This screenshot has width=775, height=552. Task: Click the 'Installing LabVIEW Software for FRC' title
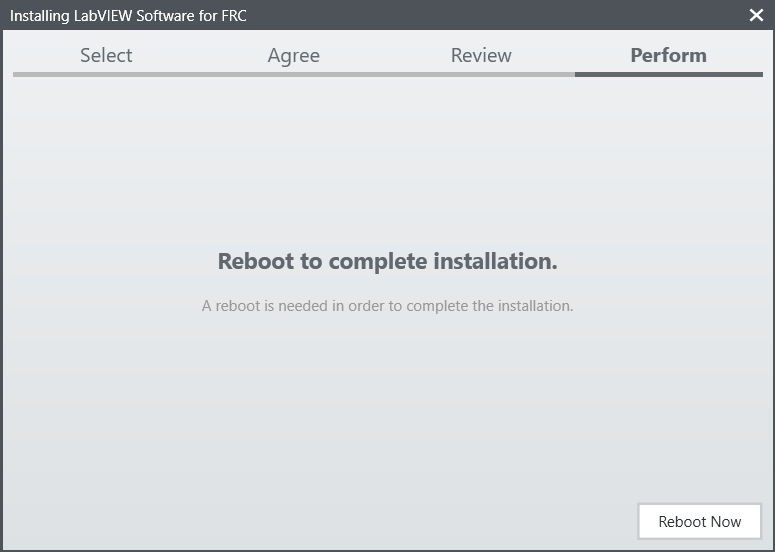(128, 16)
